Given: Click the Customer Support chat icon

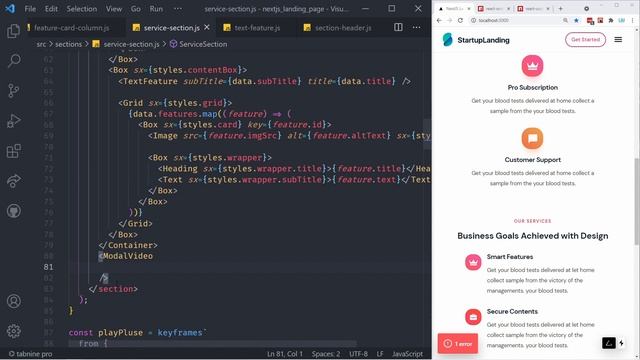Looking at the screenshot, I should 532,138.
